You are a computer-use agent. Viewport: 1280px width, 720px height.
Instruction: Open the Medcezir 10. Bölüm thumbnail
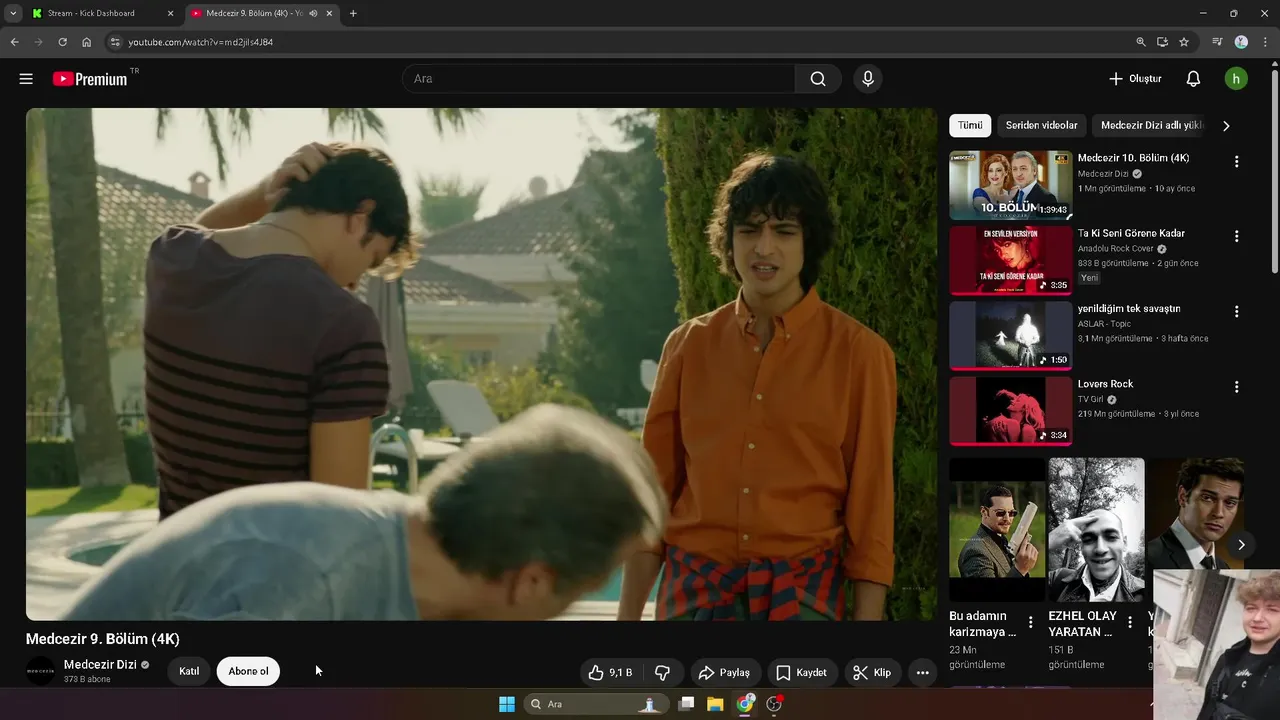click(x=1010, y=185)
